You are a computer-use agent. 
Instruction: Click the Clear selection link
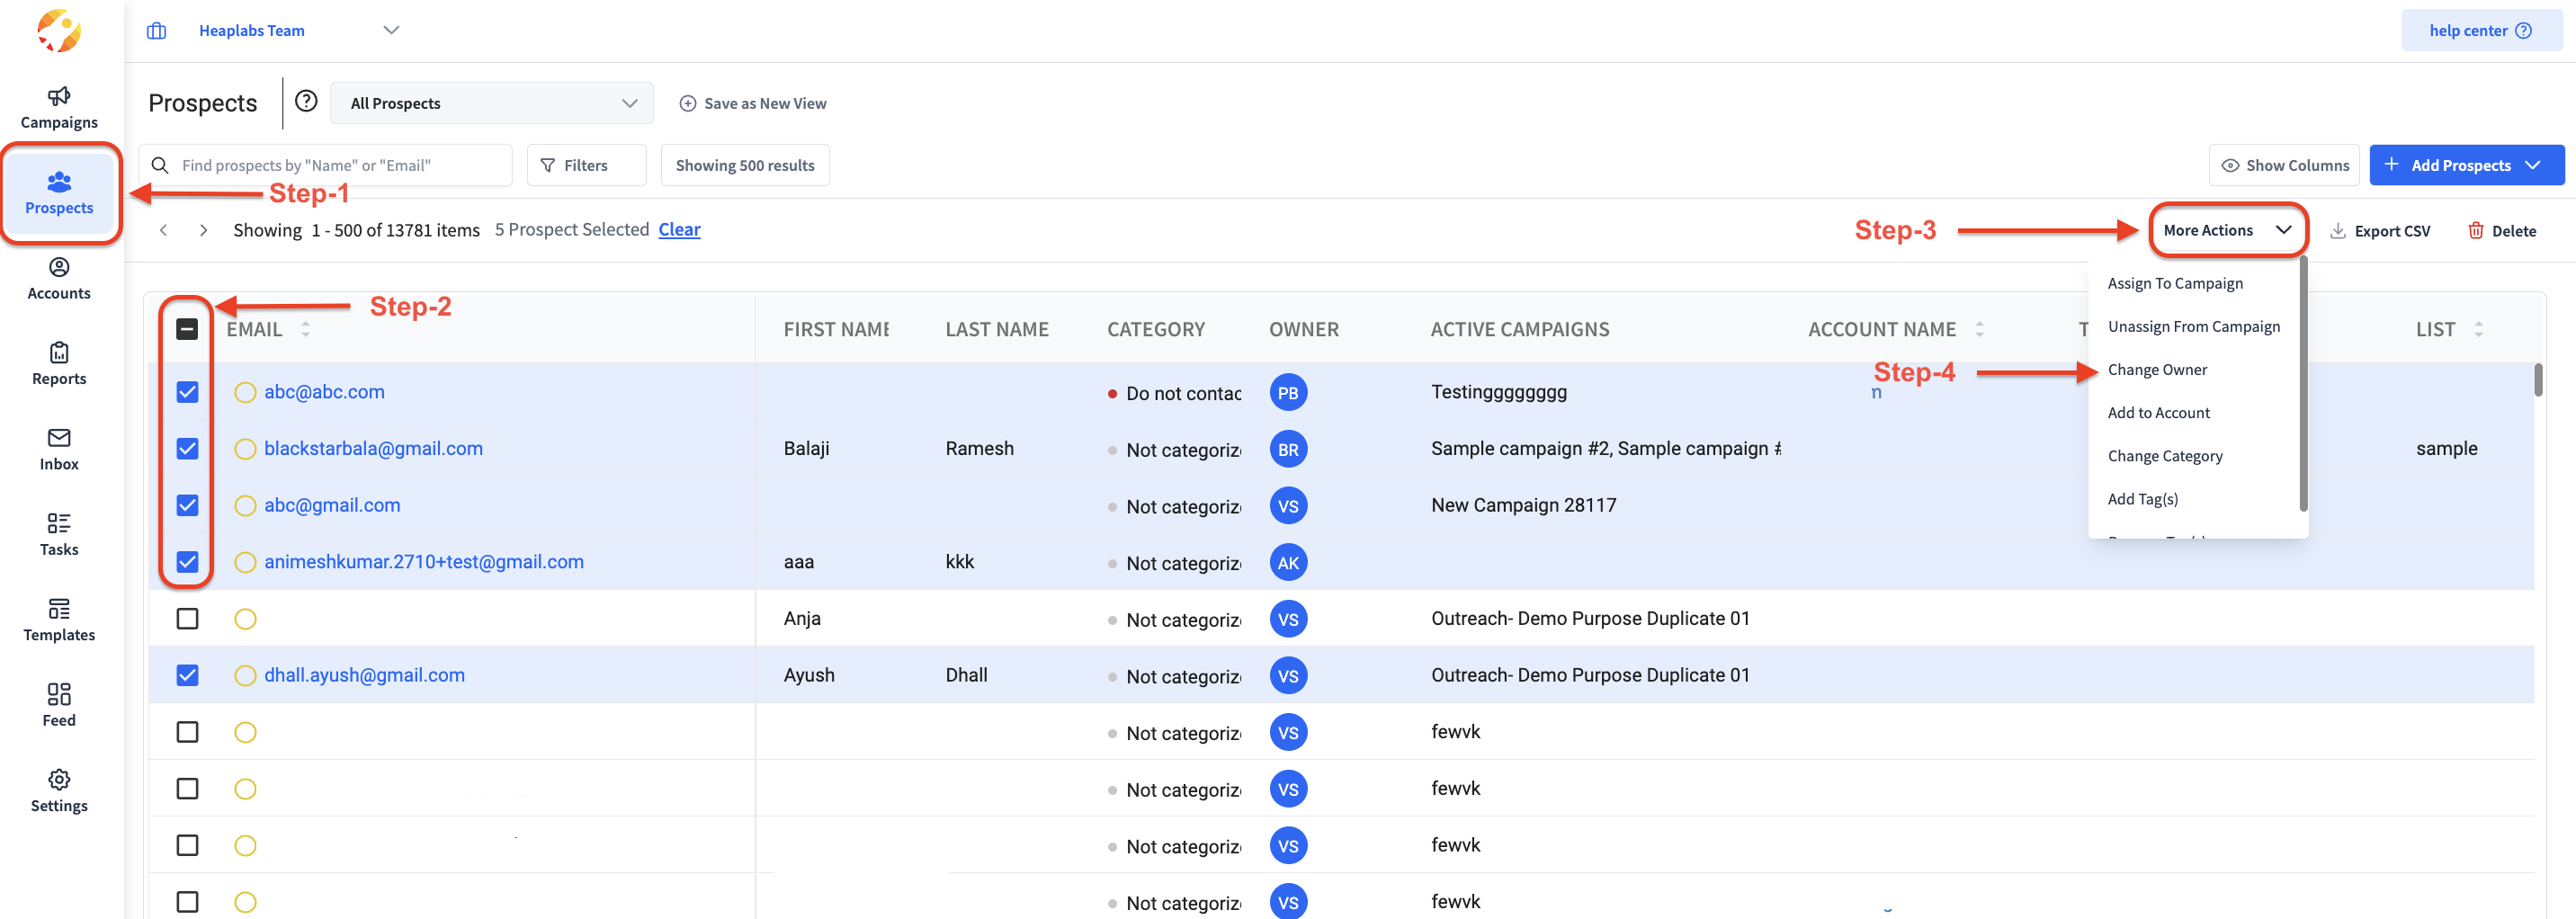click(x=679, y=230)
